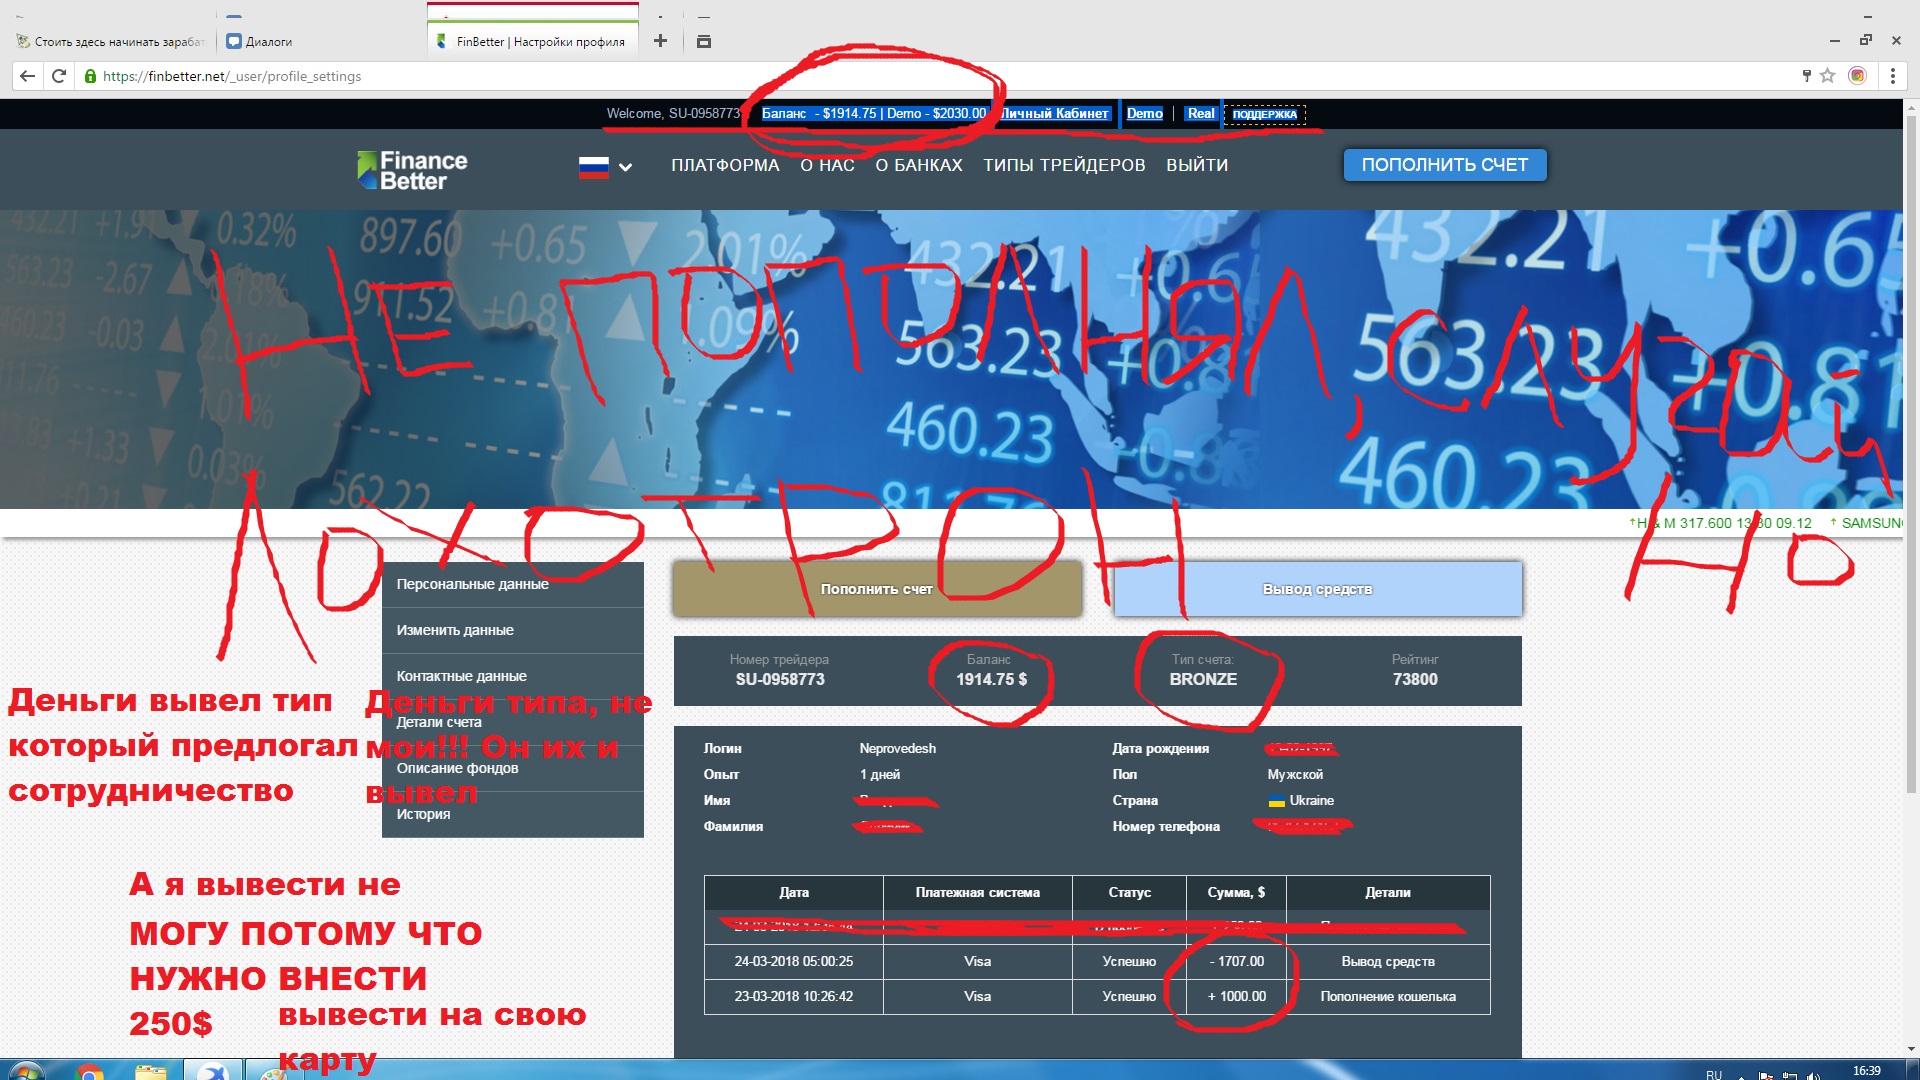Screen dimensions: 1920x1080
Task: Switch to the Real account link
Action: click(1201, 114)
